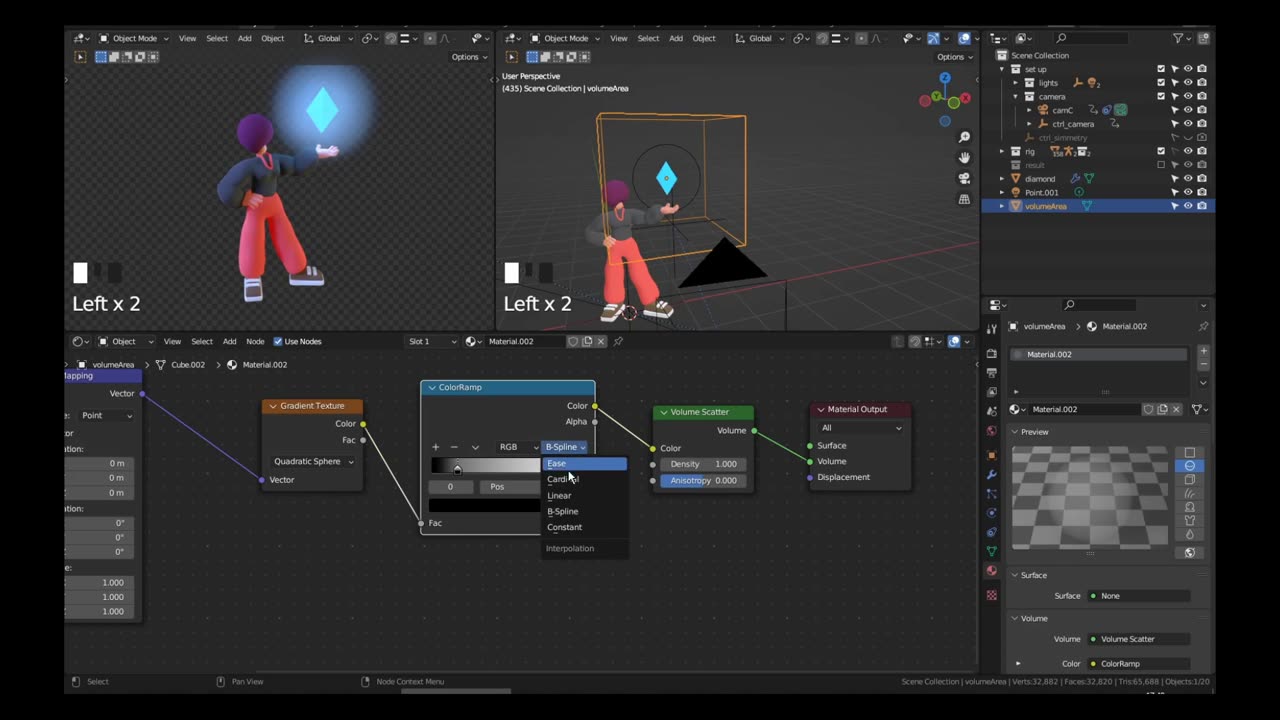Open the Modifiers wrench properties tab
This screenshot has width=1280, height=720.
click(x=991, y=474)
